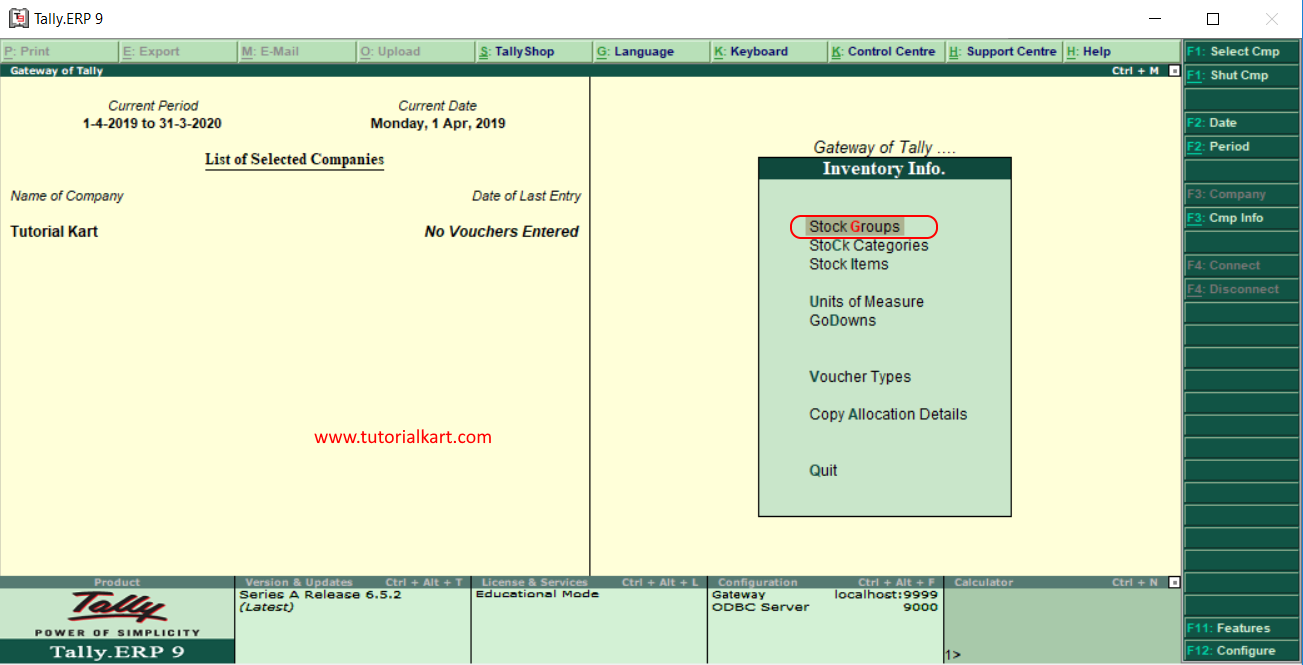Click the Tally.ERP 9 title bar icon
Screen dimensions: 1303x665
(x=18, y=18)
